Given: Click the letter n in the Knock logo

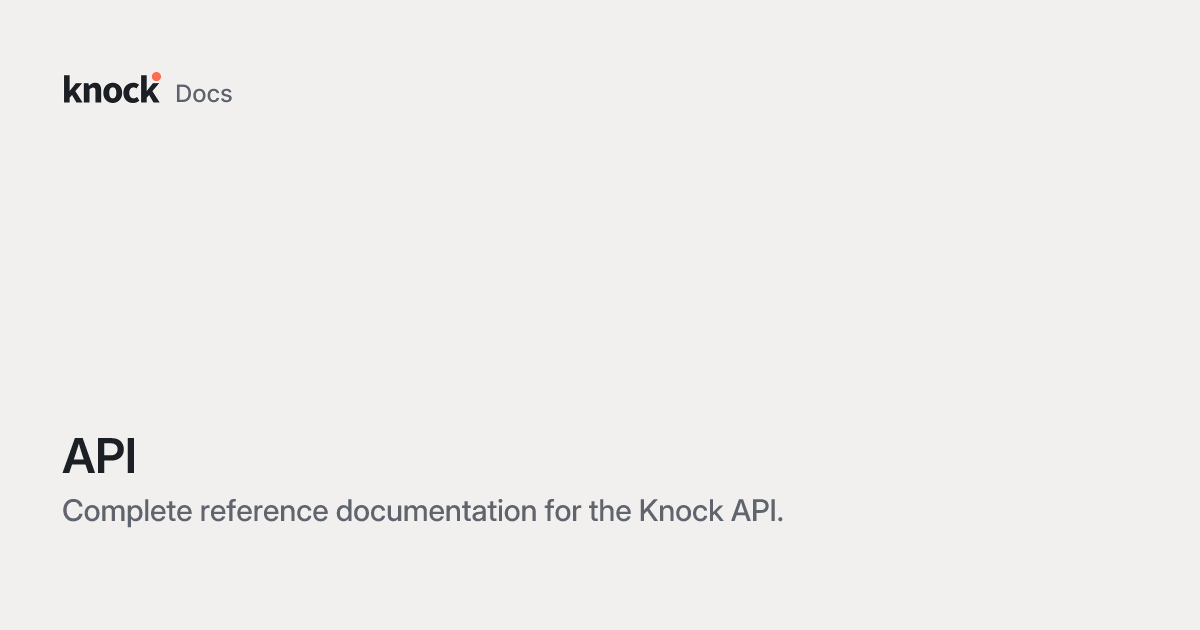Looking at the screenshot, I should pyautogui.click(x=93, y=92).
